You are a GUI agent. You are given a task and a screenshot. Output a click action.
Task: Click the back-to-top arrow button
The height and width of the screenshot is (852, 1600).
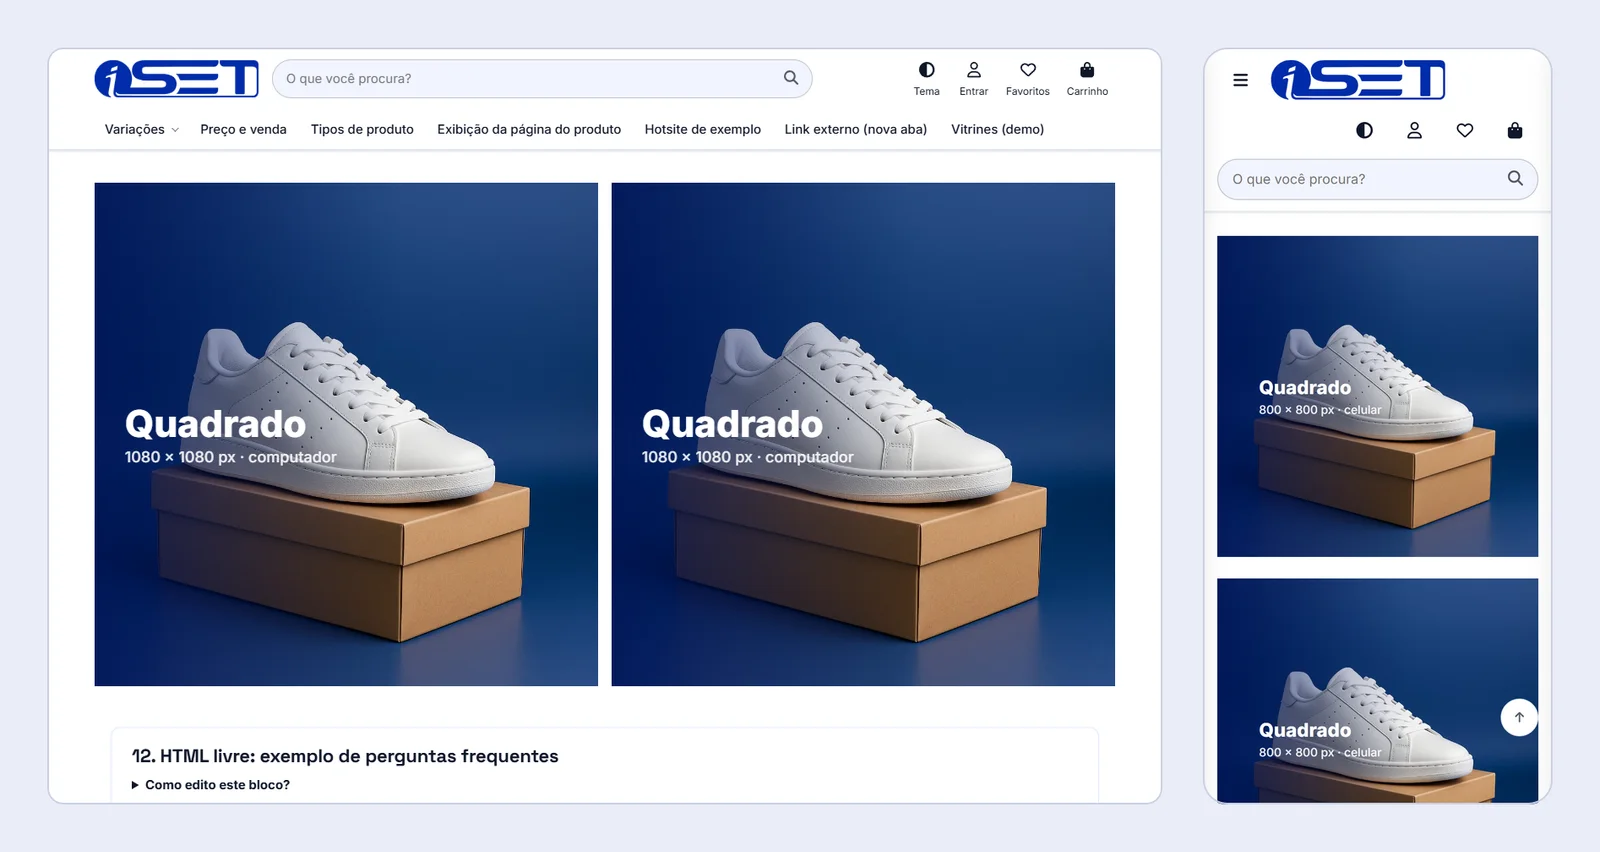[1519, 717]
